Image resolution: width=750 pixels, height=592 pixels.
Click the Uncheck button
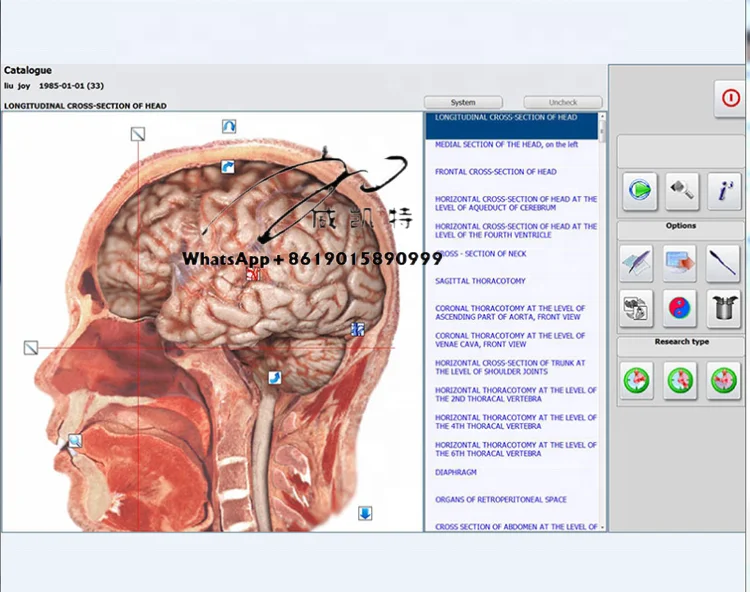562,102
